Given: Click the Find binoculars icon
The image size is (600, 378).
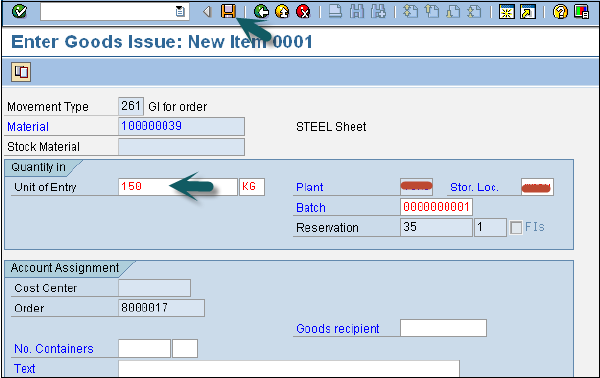Looking at the screenshot, I should (357, 12).
